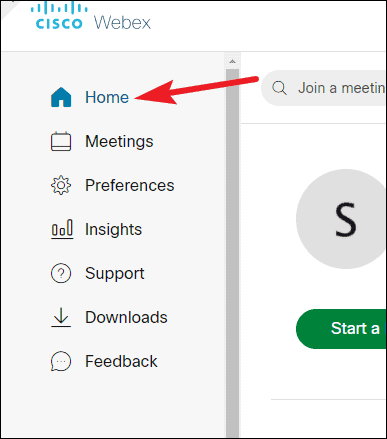Go to the Meetings page
Image resolution: width=387 pixels, height=439 pixels.
(x=119, y=141)
